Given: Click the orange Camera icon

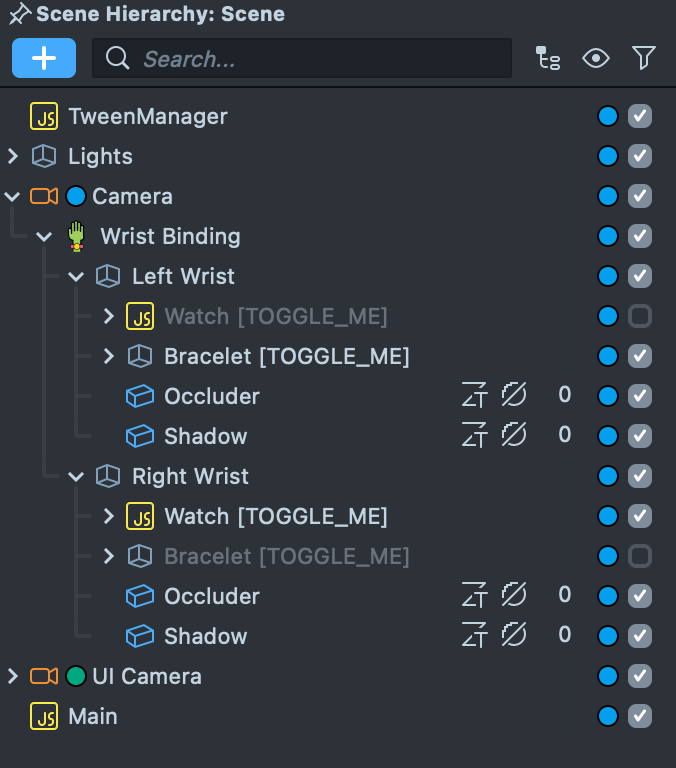Looking at the screenshot, I should 44,196.
